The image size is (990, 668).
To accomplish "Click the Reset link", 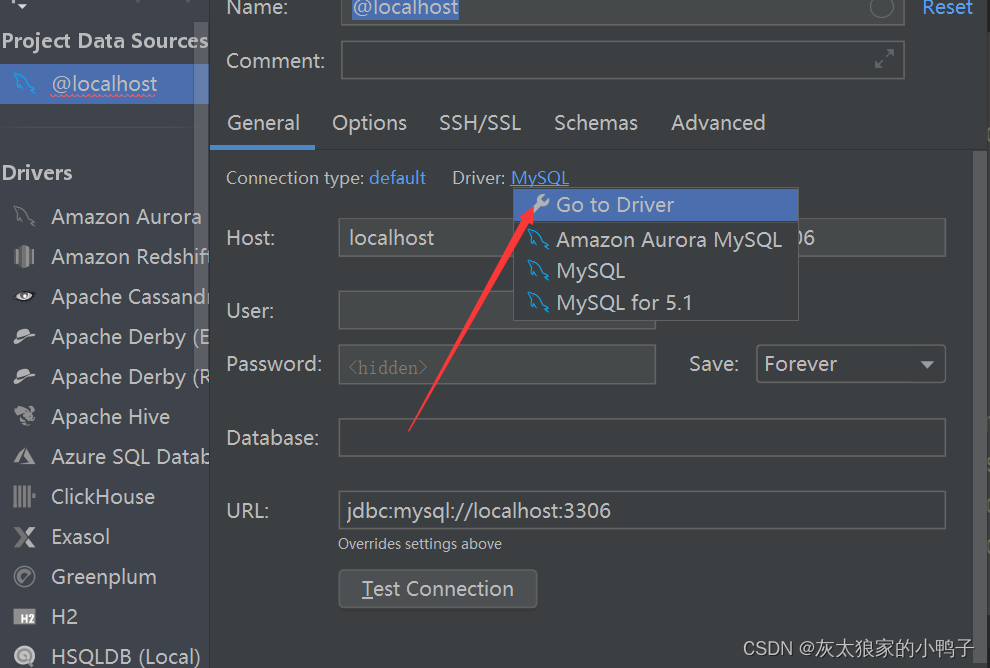I will (947, 8).
